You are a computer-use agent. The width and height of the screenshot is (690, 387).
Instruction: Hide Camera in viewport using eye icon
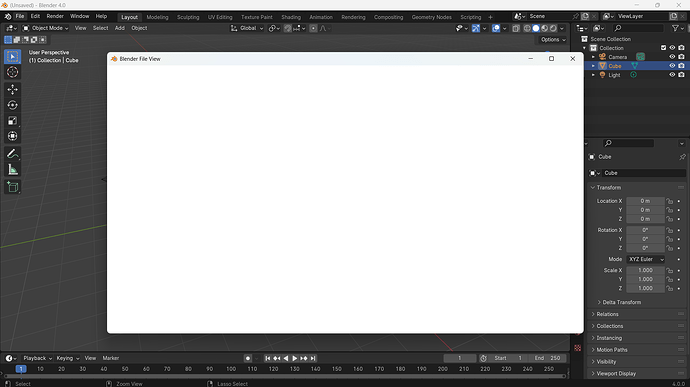672,57
